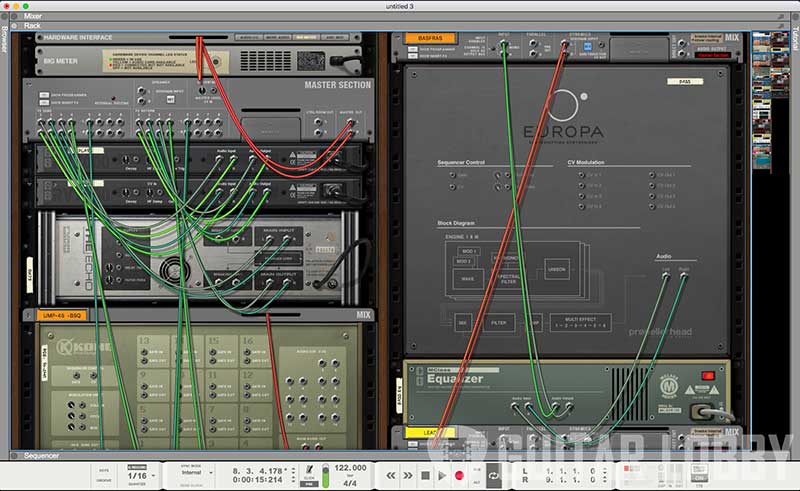Start playback with the Play button
Screen dimensions: 800x491
[x=442, y=476]
